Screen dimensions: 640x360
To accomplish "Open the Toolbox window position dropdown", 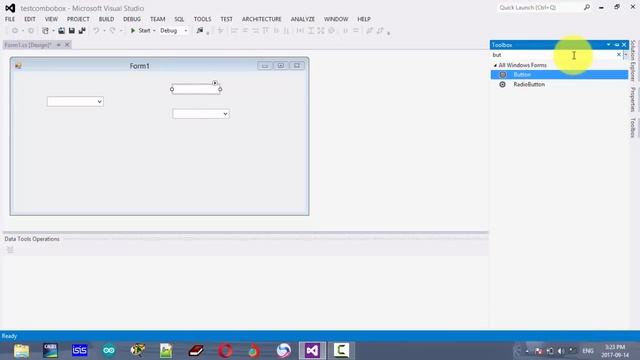I will pos(609,45).
